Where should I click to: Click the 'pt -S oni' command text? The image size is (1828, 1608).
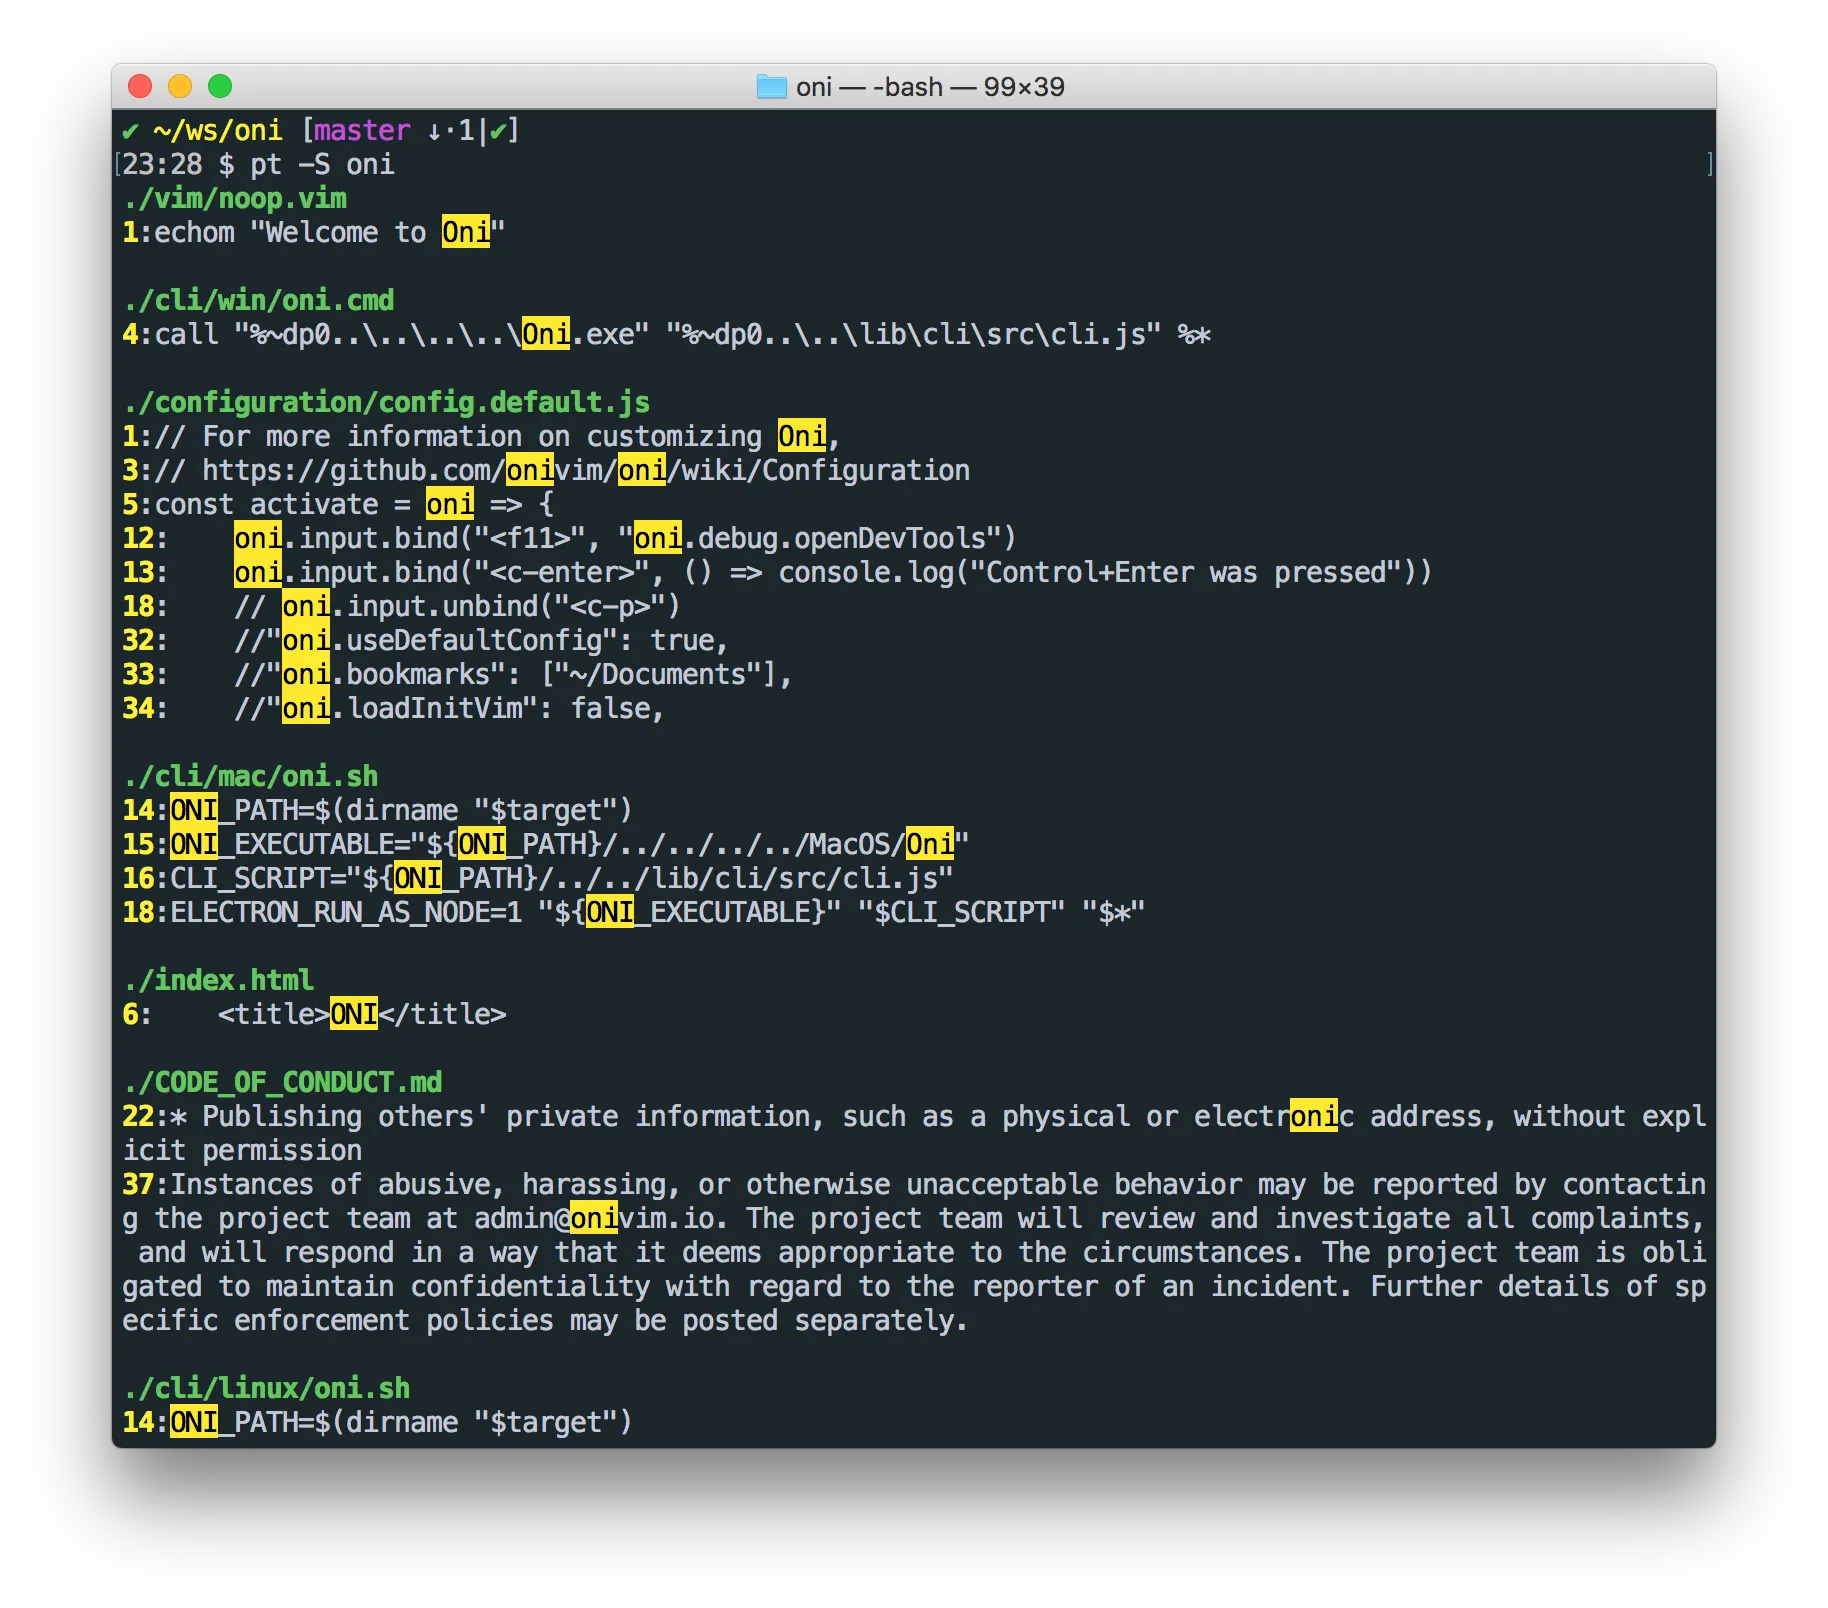tap(322, 165)
